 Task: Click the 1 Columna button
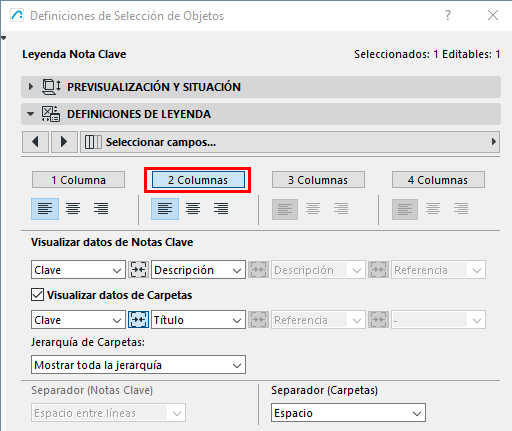(x=78, y=180)
